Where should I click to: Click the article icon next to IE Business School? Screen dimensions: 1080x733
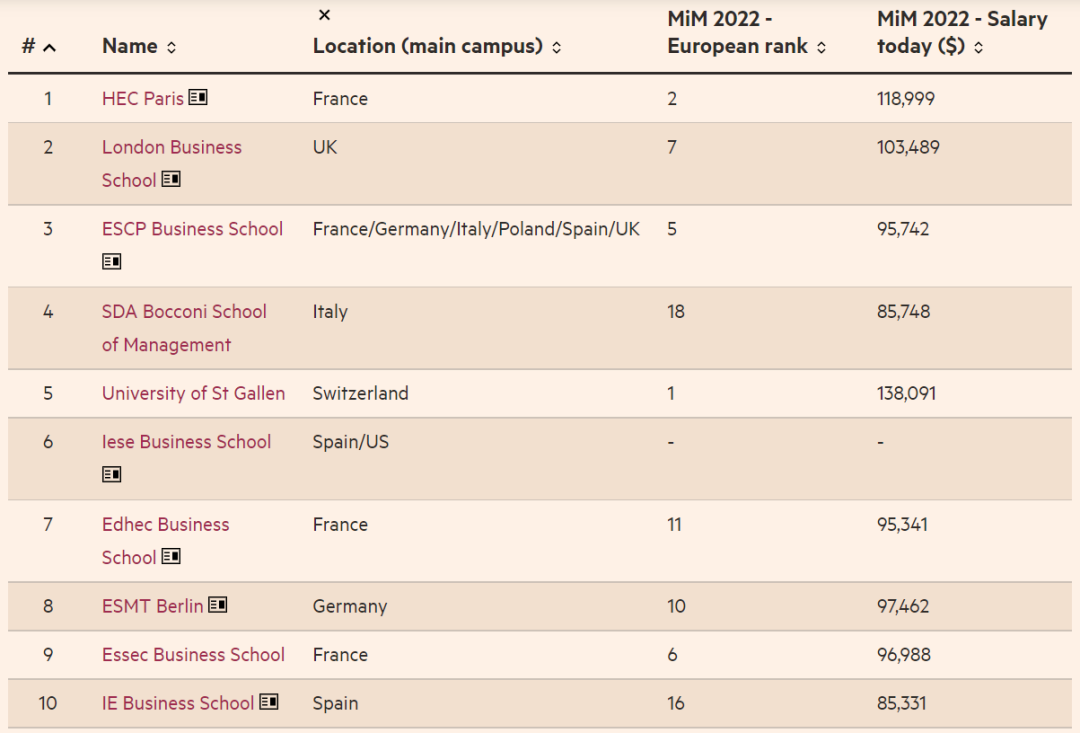coord(267,703)
